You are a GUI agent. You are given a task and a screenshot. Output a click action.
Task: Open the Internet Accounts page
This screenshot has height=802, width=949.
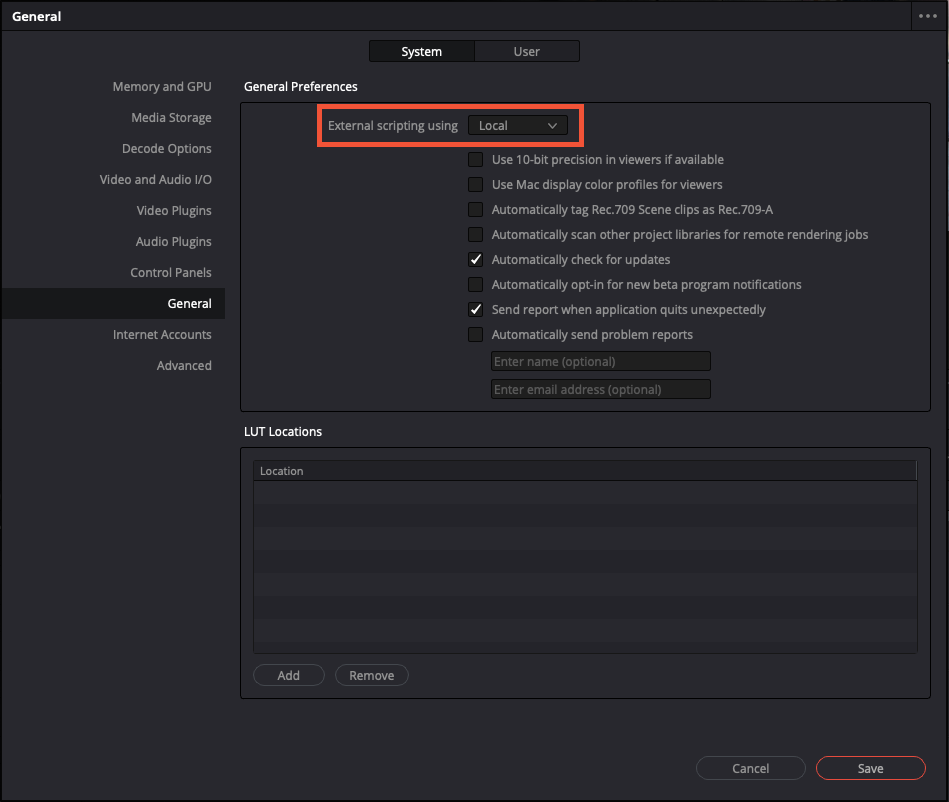coord(162,334)
